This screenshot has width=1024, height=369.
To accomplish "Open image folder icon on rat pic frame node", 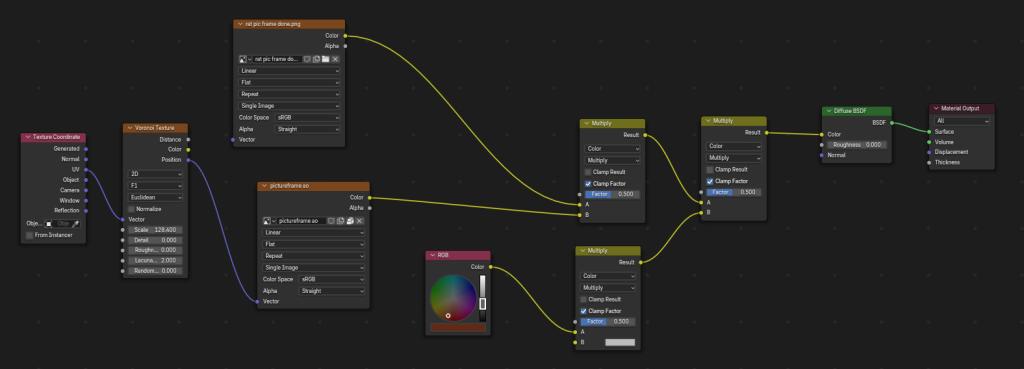I will click(x=325, y=59).
